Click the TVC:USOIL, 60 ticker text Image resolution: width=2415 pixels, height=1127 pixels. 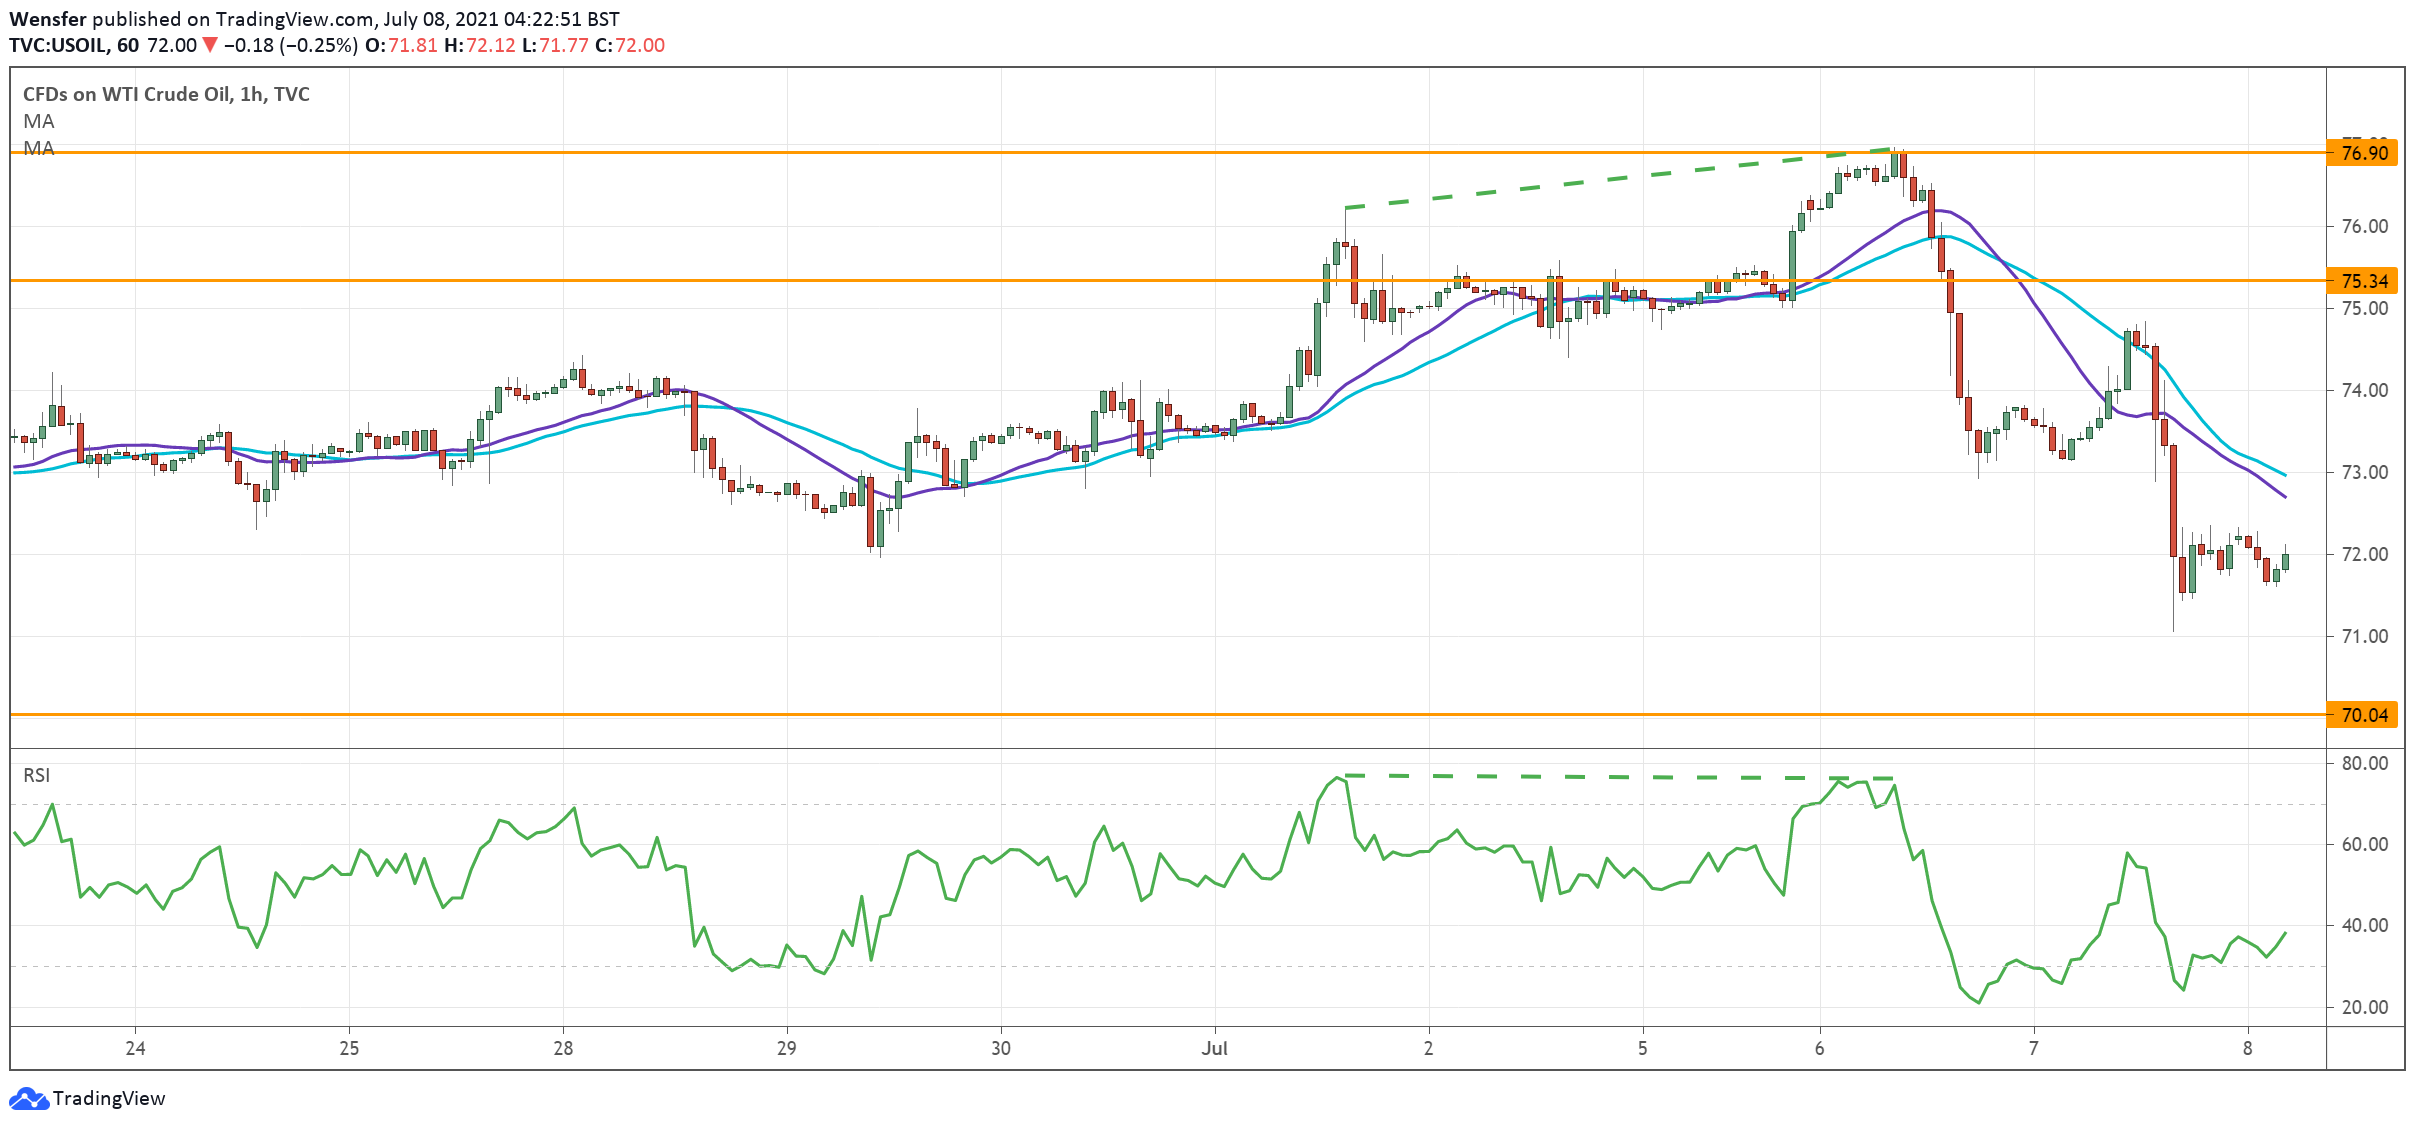click(74, 45)
